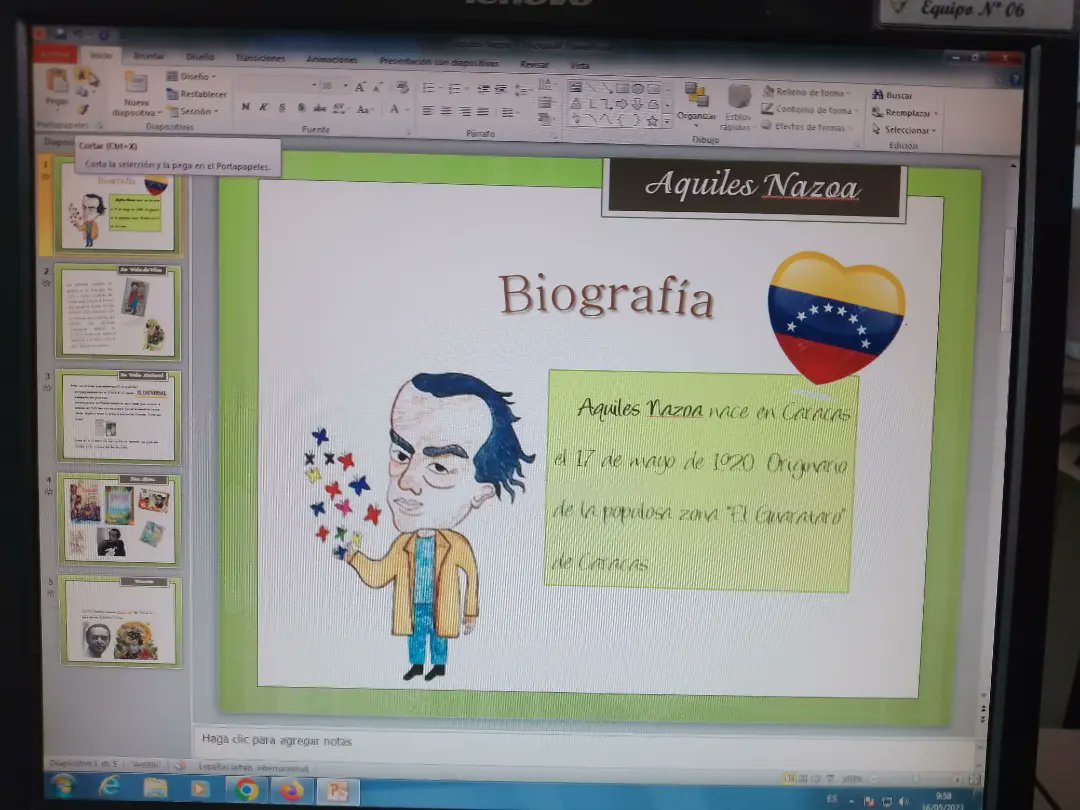The height and width of the screenshot is (810, 1080).
Task: Toggle italic K formatting
Action: point(263,107)
